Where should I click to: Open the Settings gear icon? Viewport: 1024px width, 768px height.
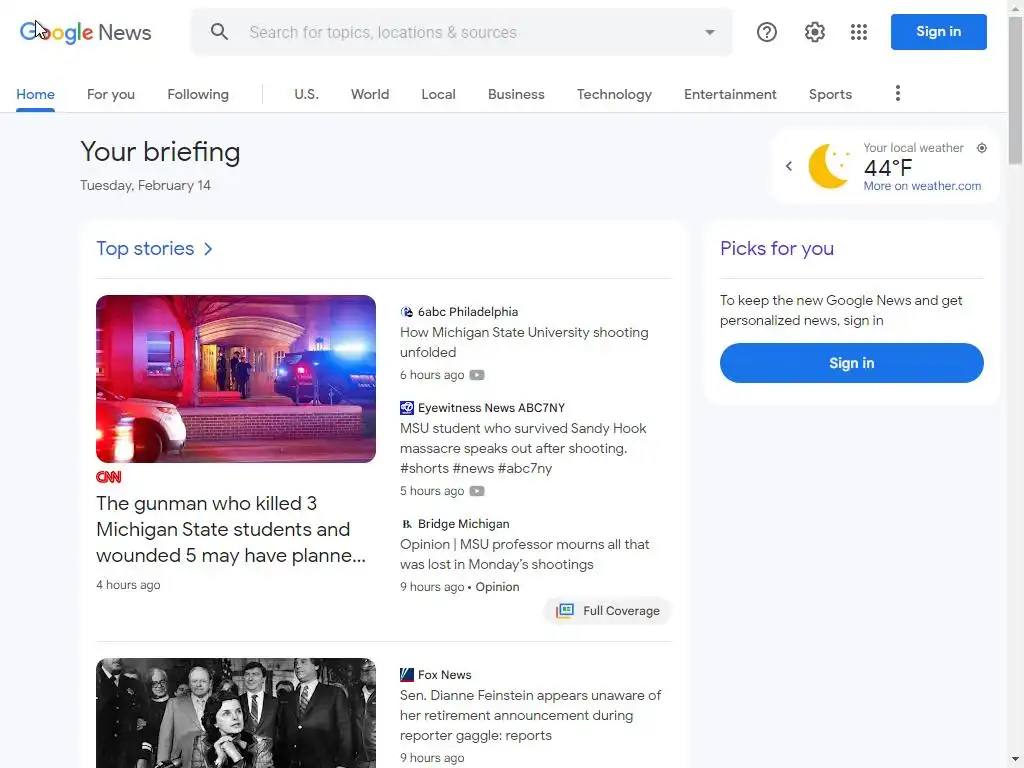(x=814, y=32)
